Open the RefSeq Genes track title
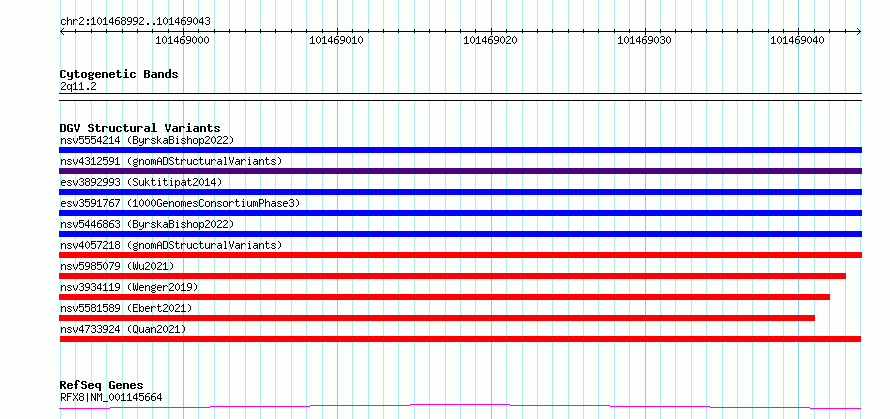The width and height of the screenshot is (890, 419). tap(102, 386)
